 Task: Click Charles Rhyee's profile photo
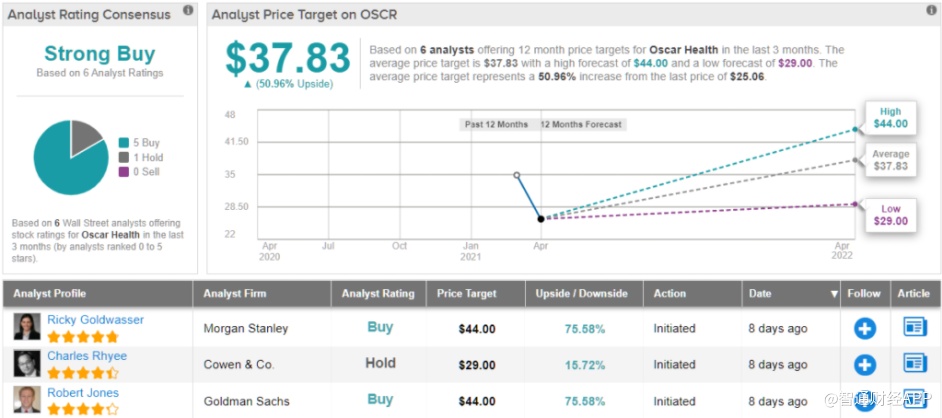click(27, 363)
